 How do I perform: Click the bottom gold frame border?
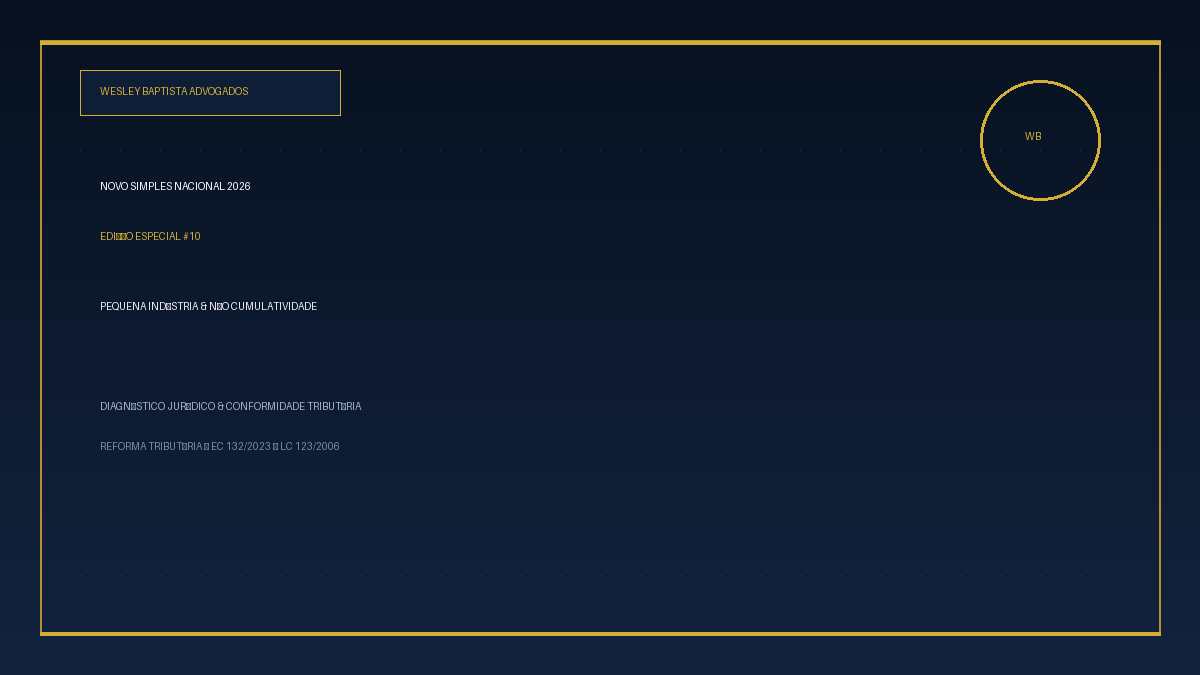coord(600,633)
